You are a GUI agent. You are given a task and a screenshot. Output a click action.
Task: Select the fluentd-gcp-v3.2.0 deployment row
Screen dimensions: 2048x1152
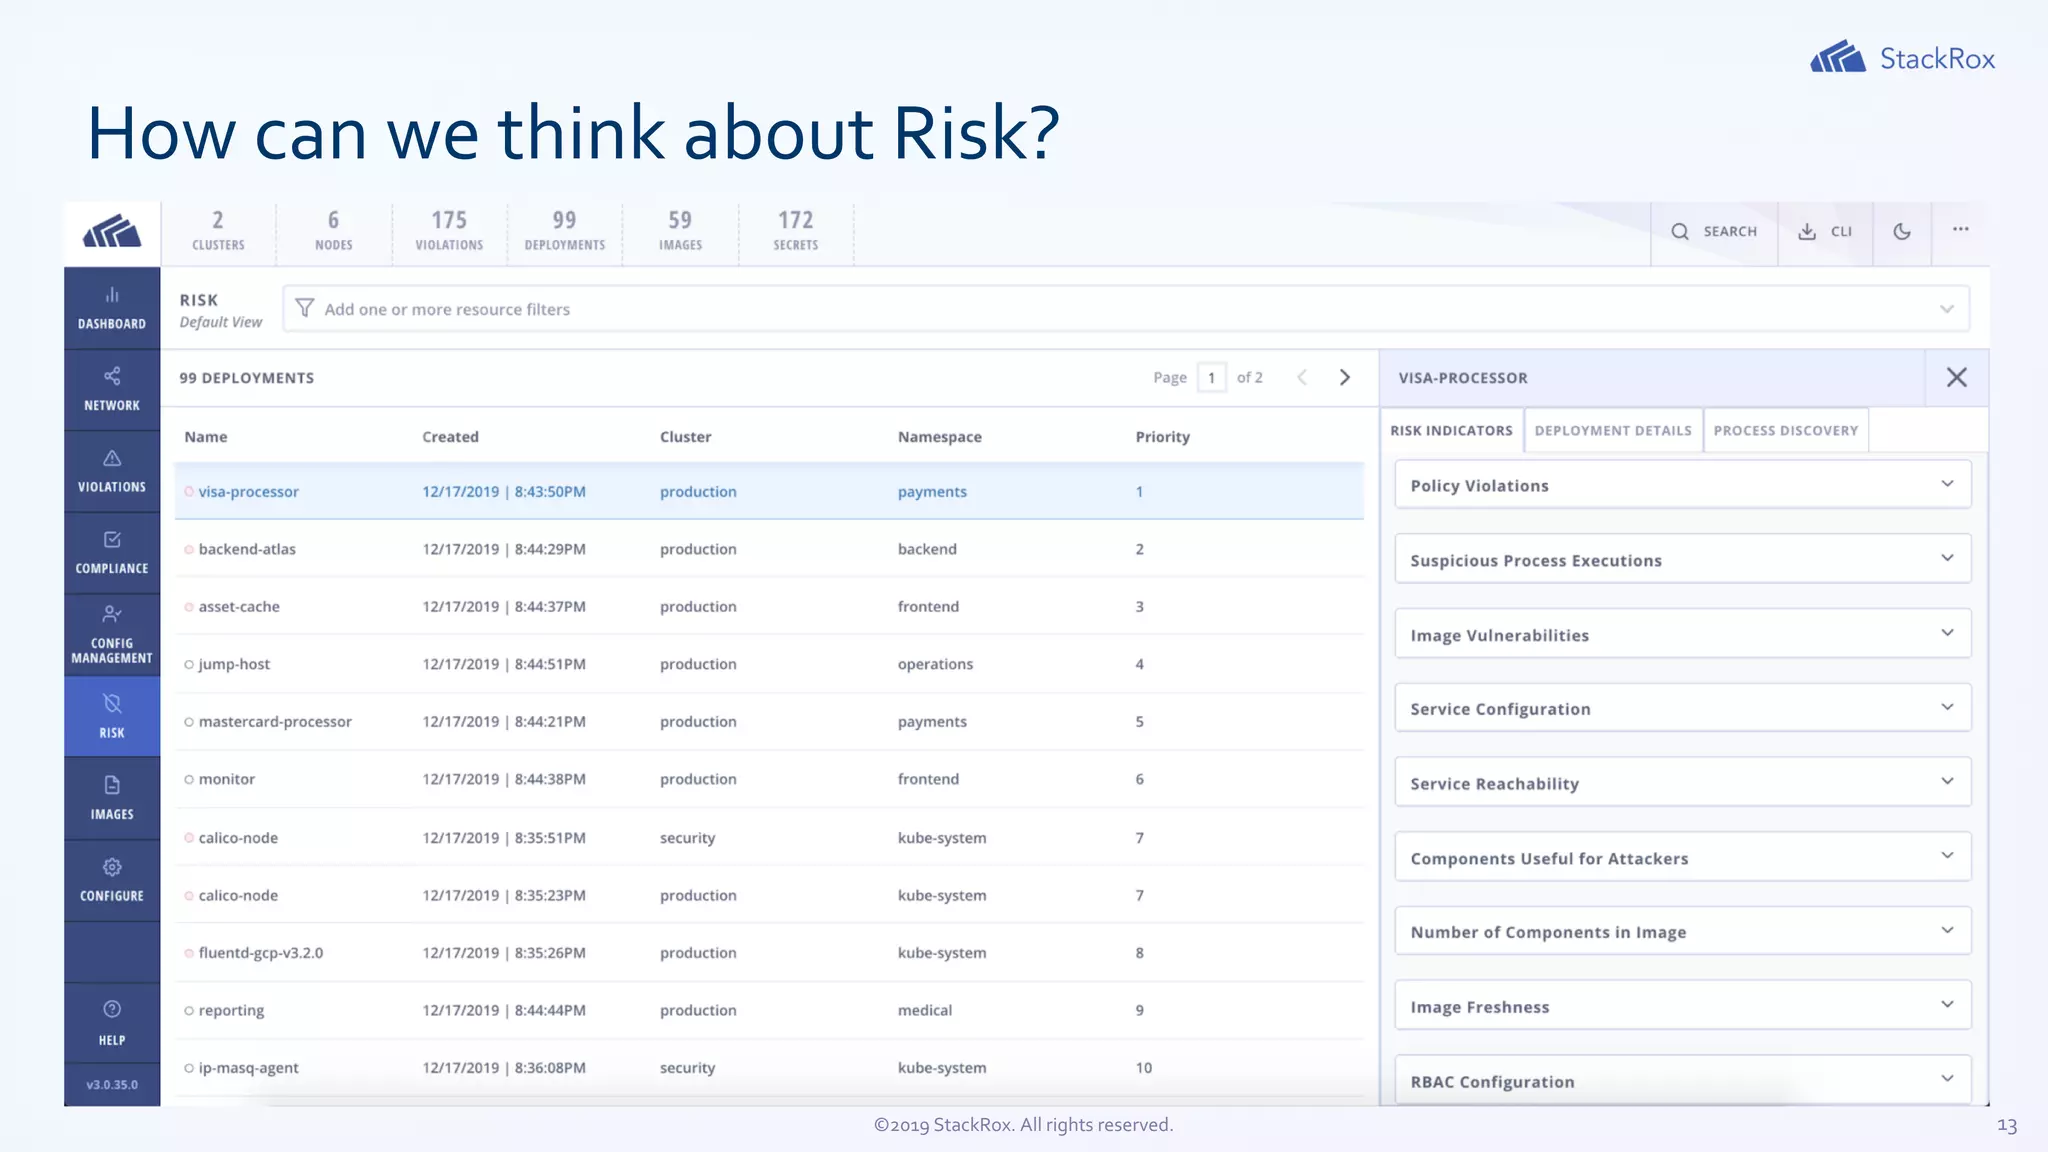tap(769, 953)
